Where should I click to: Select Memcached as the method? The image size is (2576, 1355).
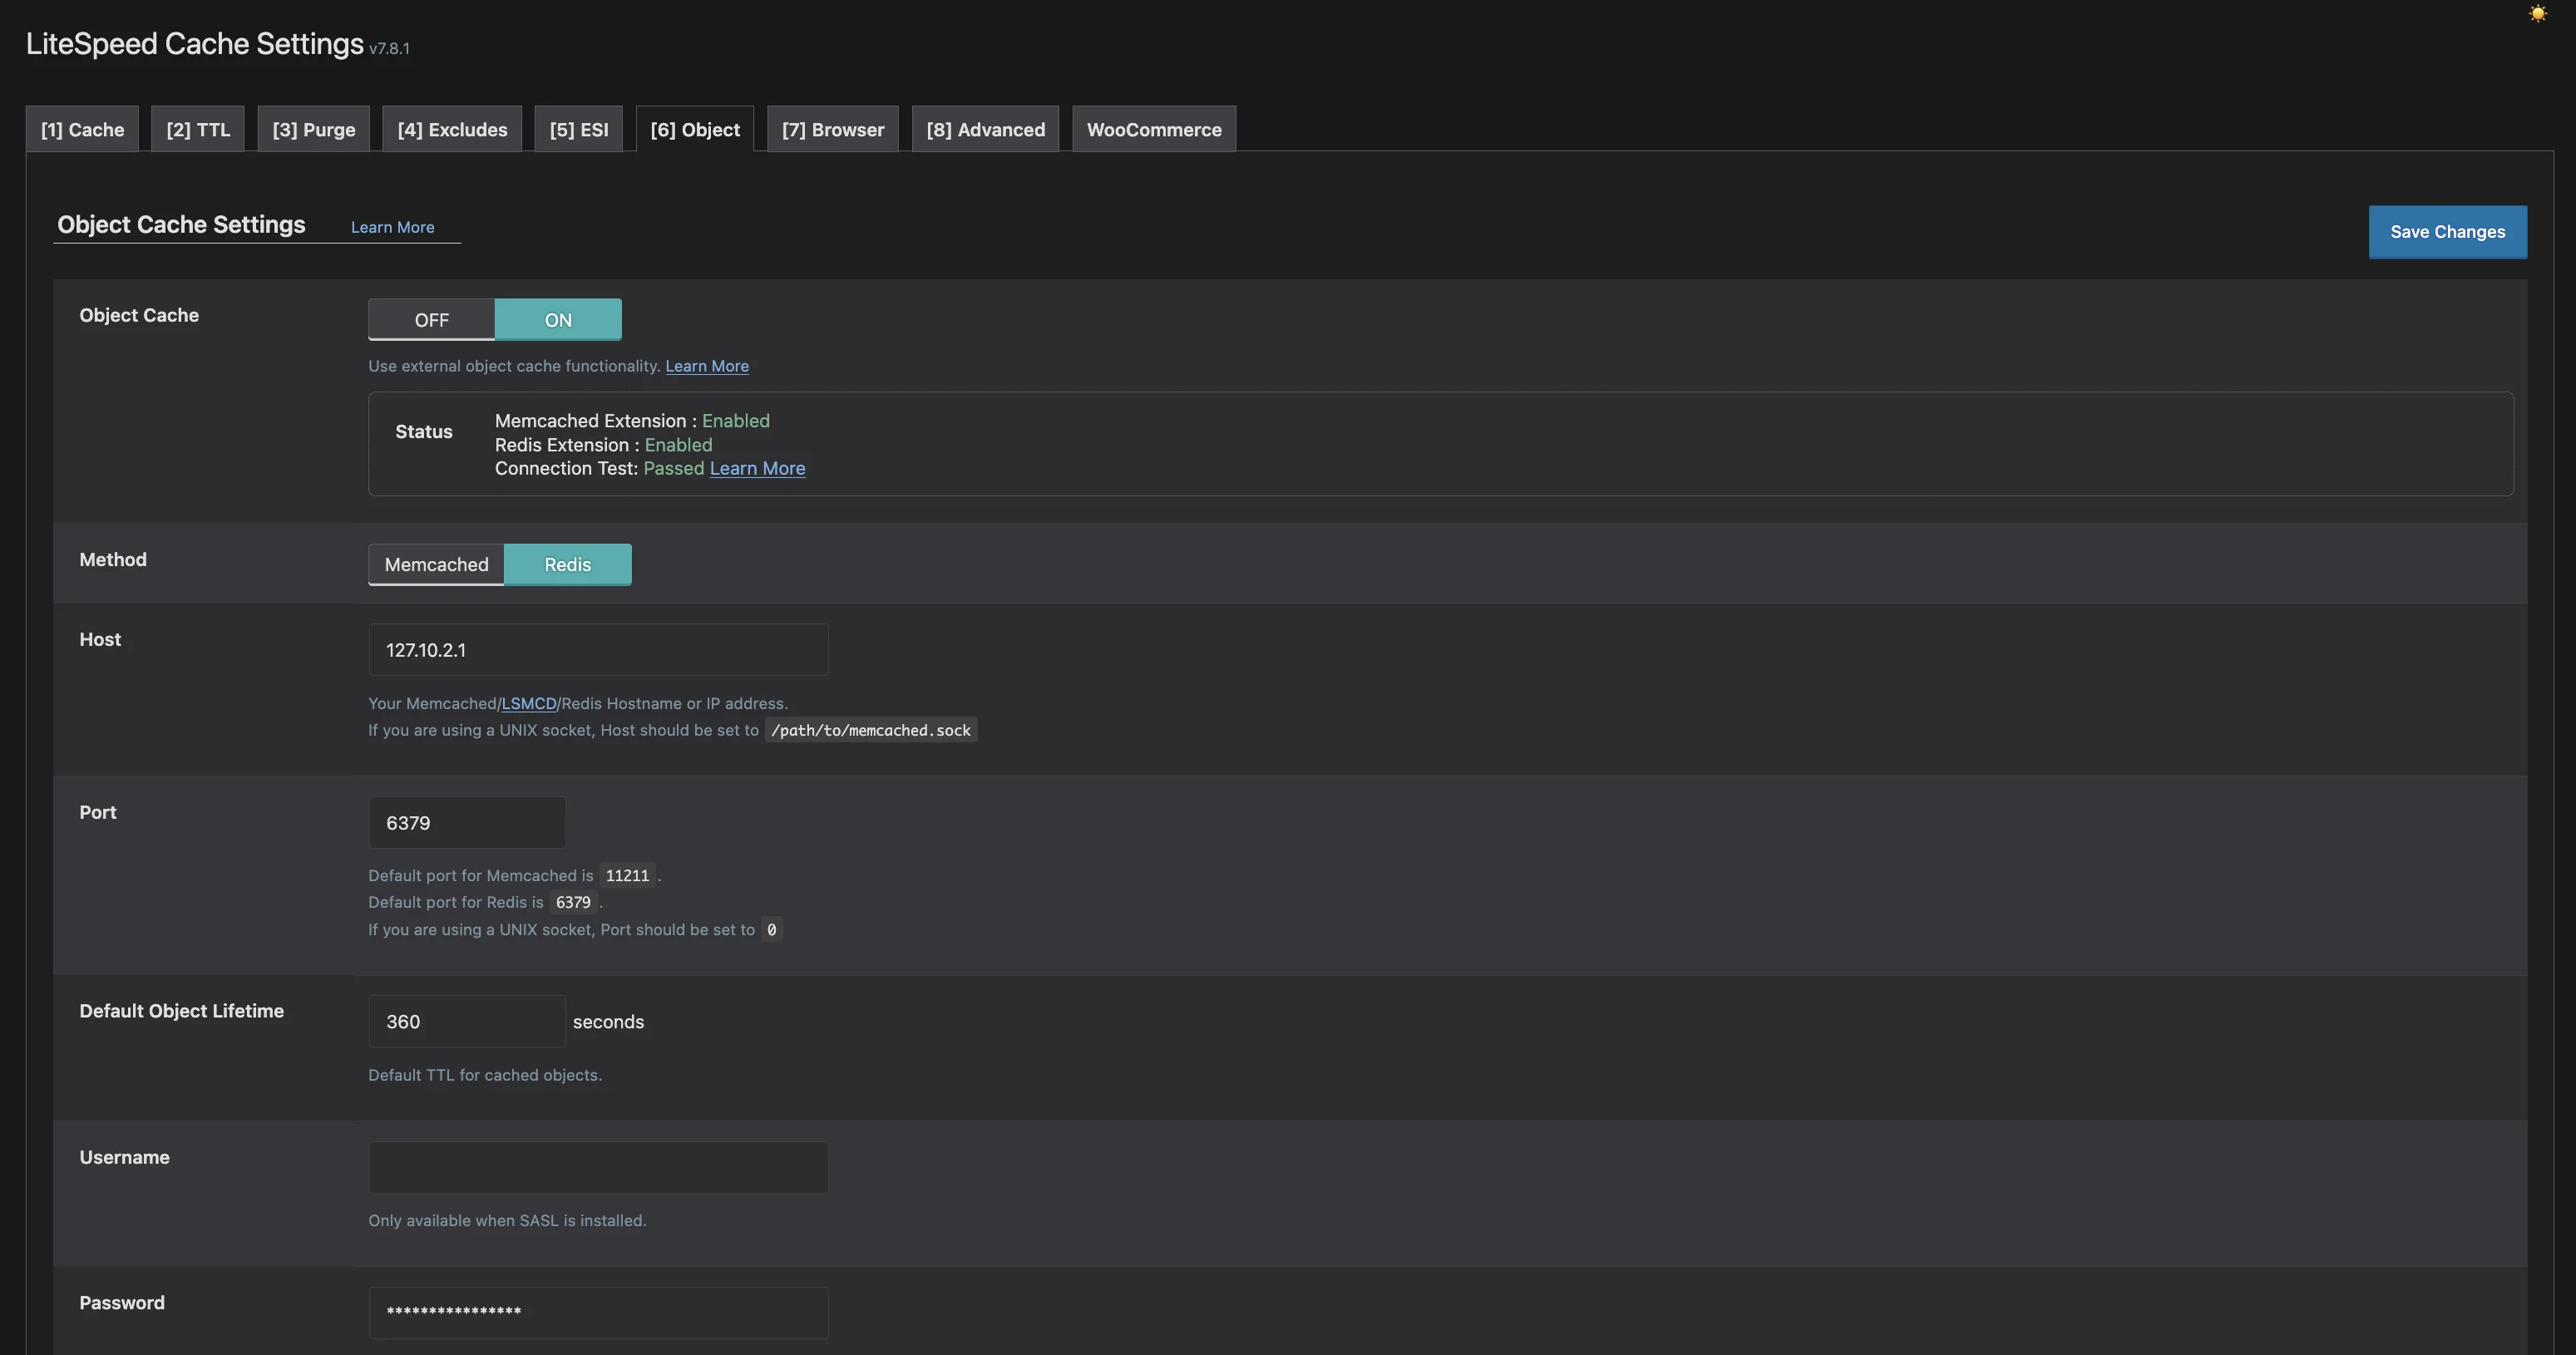pos(436,564)
